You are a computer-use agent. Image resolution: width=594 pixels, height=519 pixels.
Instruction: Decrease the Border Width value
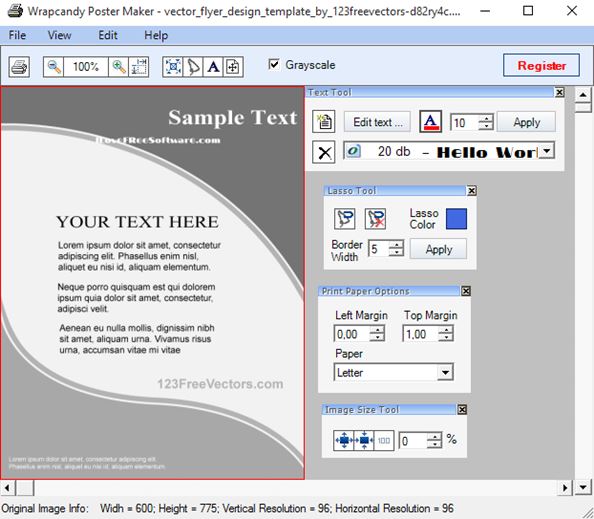point(396,253)
